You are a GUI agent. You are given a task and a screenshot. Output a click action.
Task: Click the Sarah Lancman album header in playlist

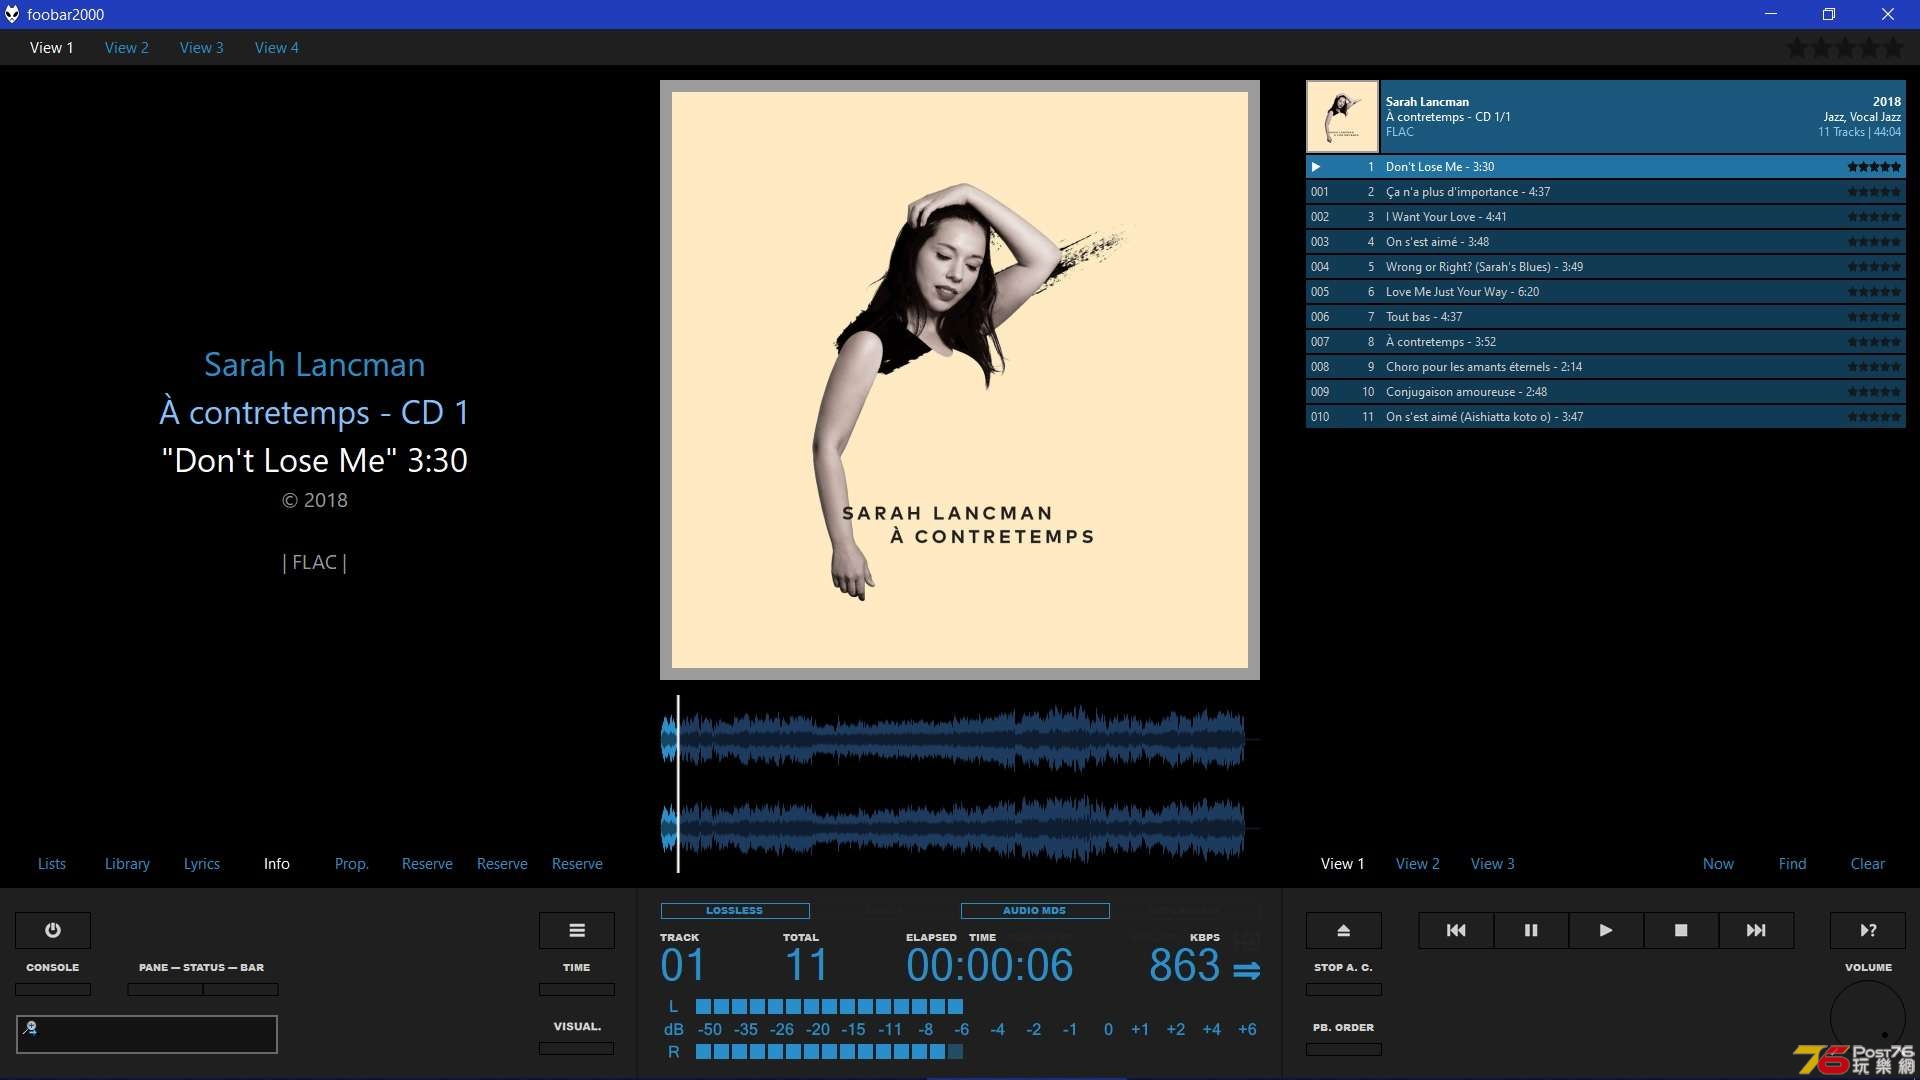(x=1606, y=117)
